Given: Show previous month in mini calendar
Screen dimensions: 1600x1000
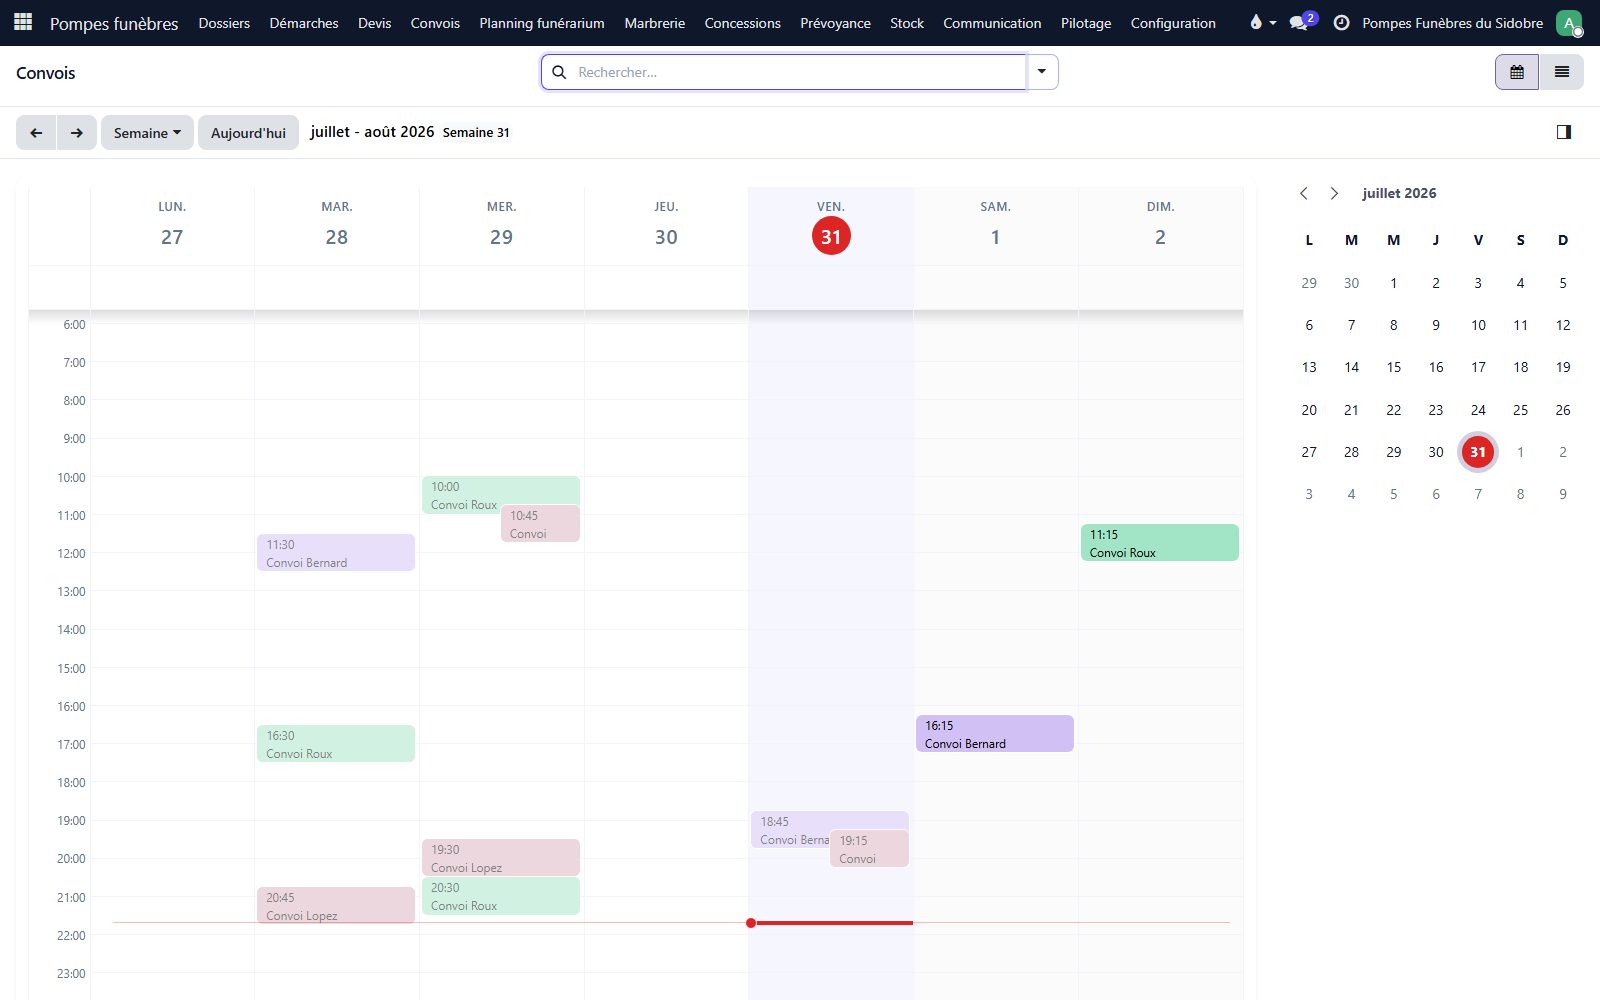Looking at the screenshot, I should [x=1304, y=193].
